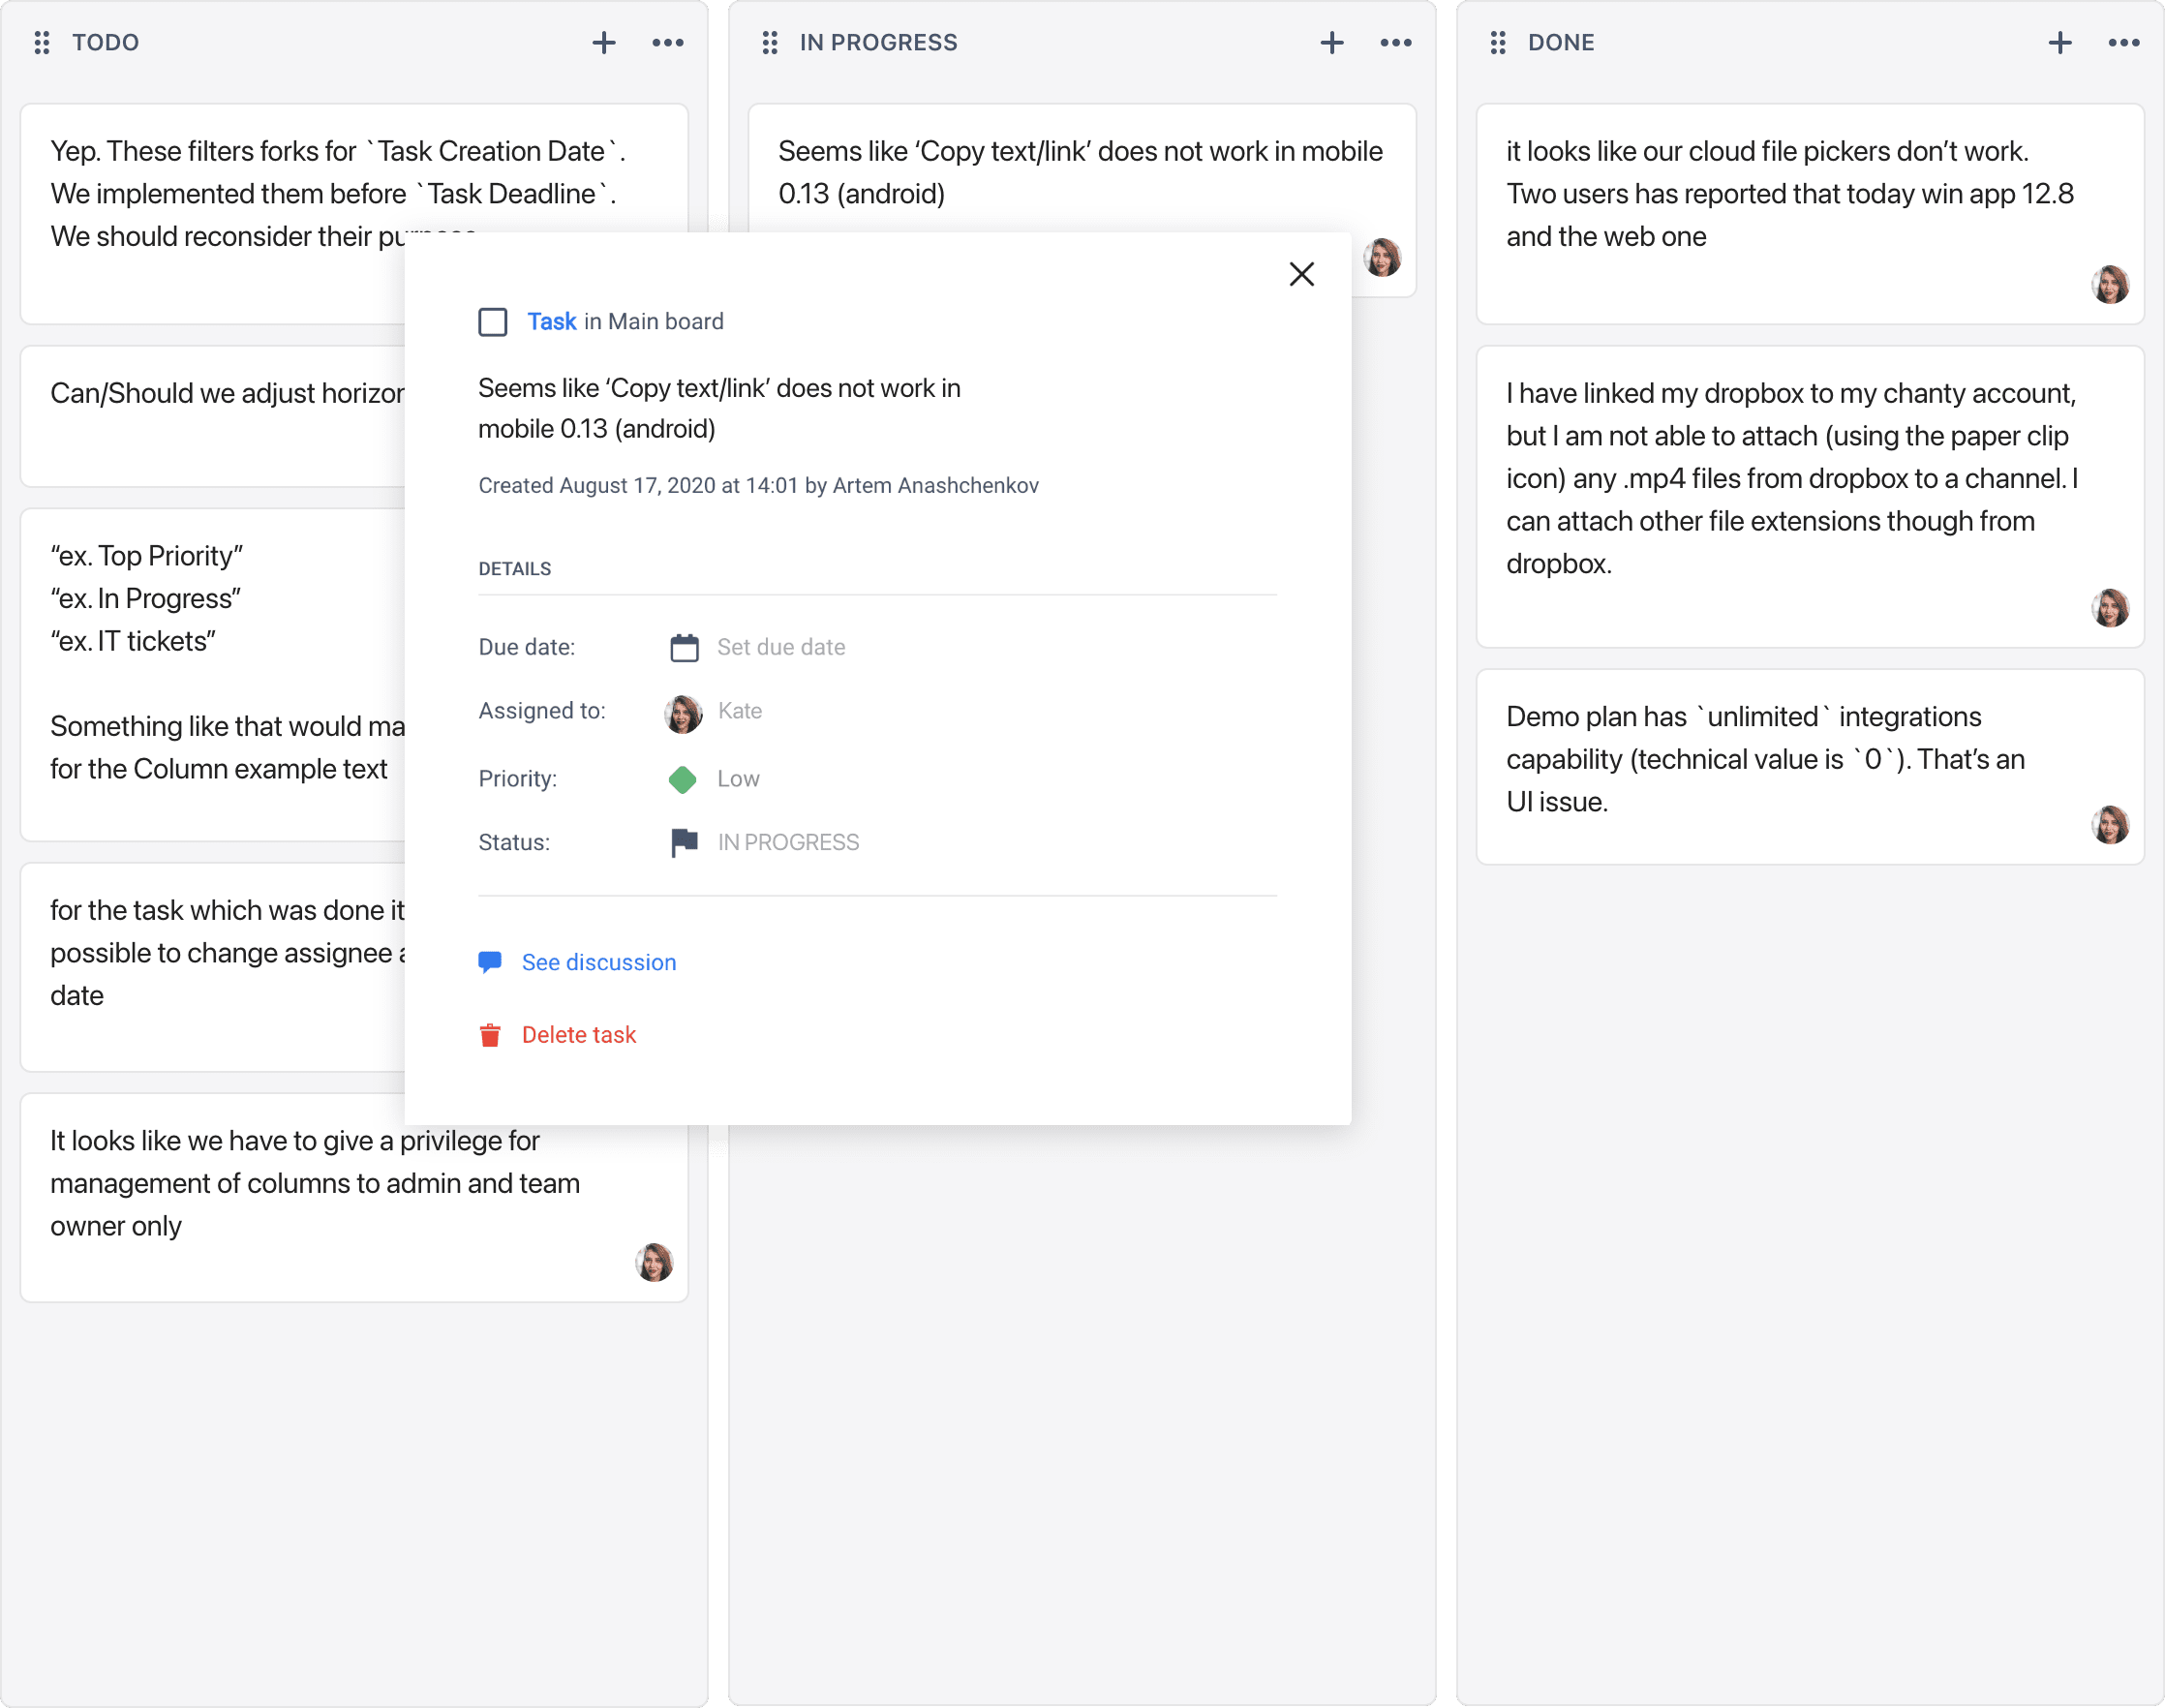The height and width of the screenshot is (1708, 2165).
Task: Click the green Low priority diamond
Action: pos(682,780)
